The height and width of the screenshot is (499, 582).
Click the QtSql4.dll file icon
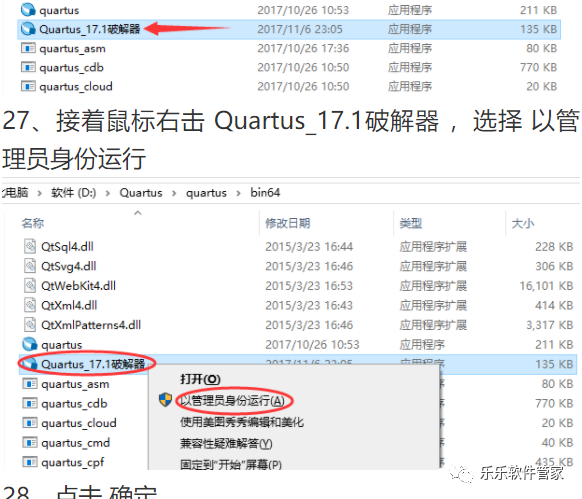[x=30, y=247]
